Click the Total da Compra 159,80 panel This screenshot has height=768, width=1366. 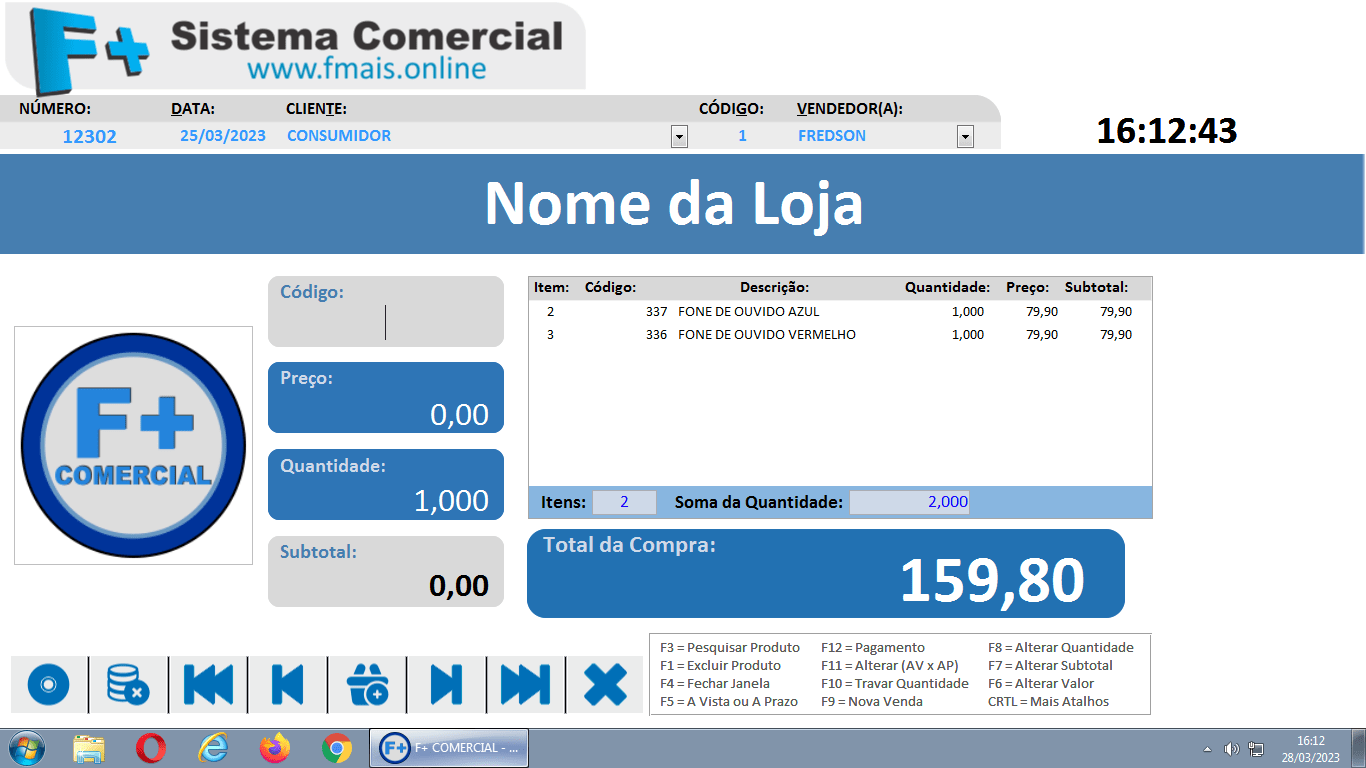[826, 573]
